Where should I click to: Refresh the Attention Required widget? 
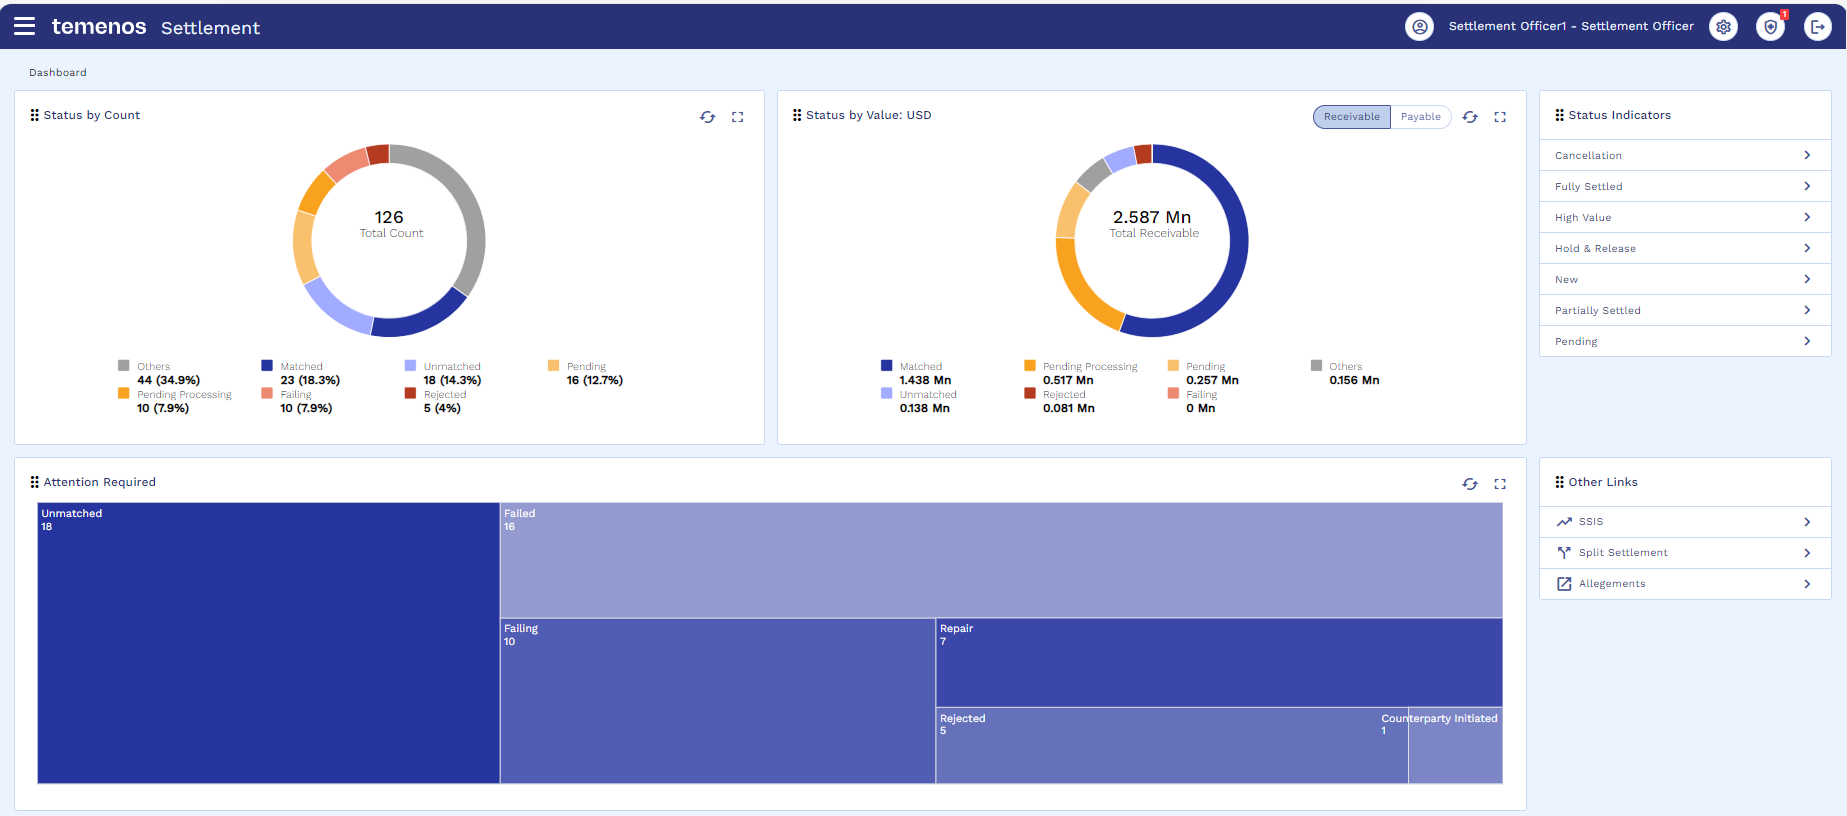click(1470, 484)
